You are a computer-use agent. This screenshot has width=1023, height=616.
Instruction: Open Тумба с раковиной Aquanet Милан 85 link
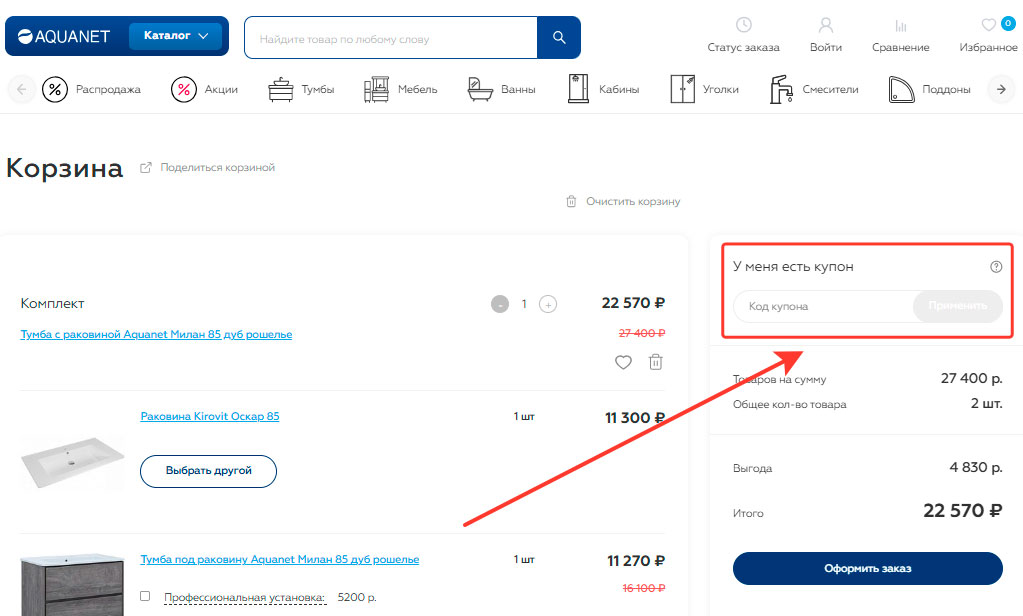click(x=157, y=334)
